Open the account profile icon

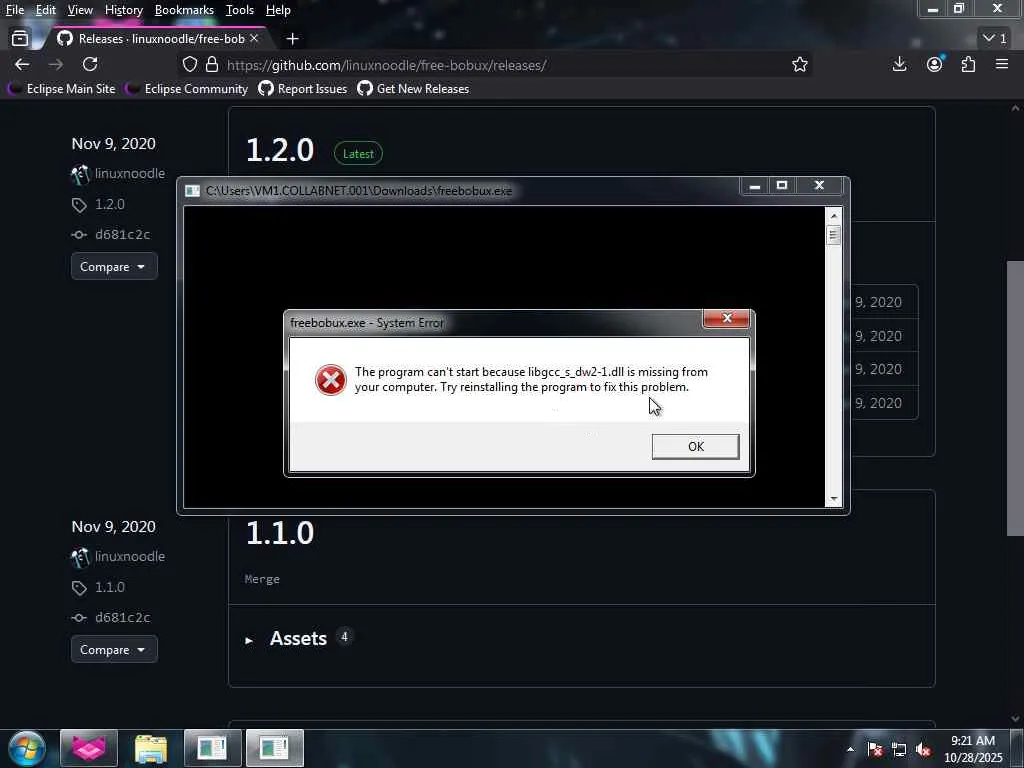coord(935,64)
